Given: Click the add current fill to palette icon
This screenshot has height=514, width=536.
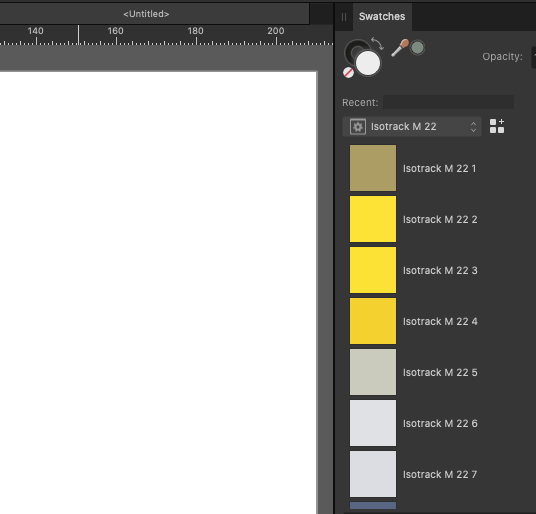Looking at the screenshot, I should tap(497, 126).
